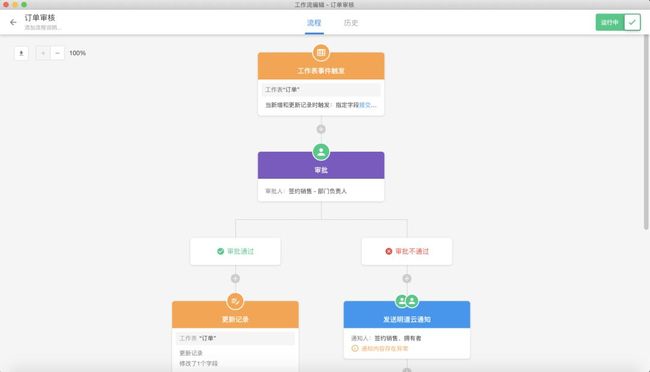650x372 pixels.
Task: Click the checkmark next to 运行中
Action: (632, 22)
